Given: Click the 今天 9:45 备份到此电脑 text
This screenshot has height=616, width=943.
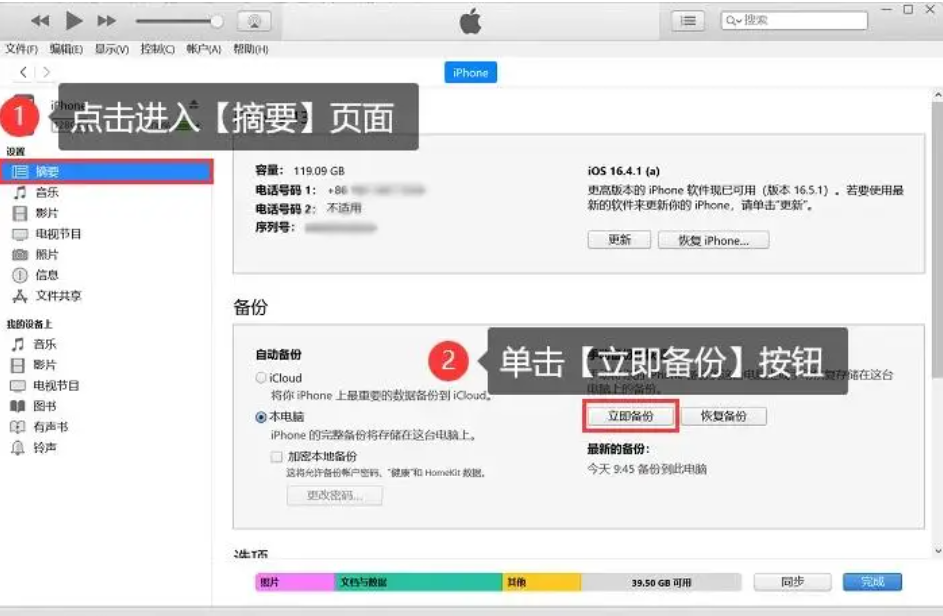Looking at the screenshot, I should pyautogui.click(x=647, y=469).
